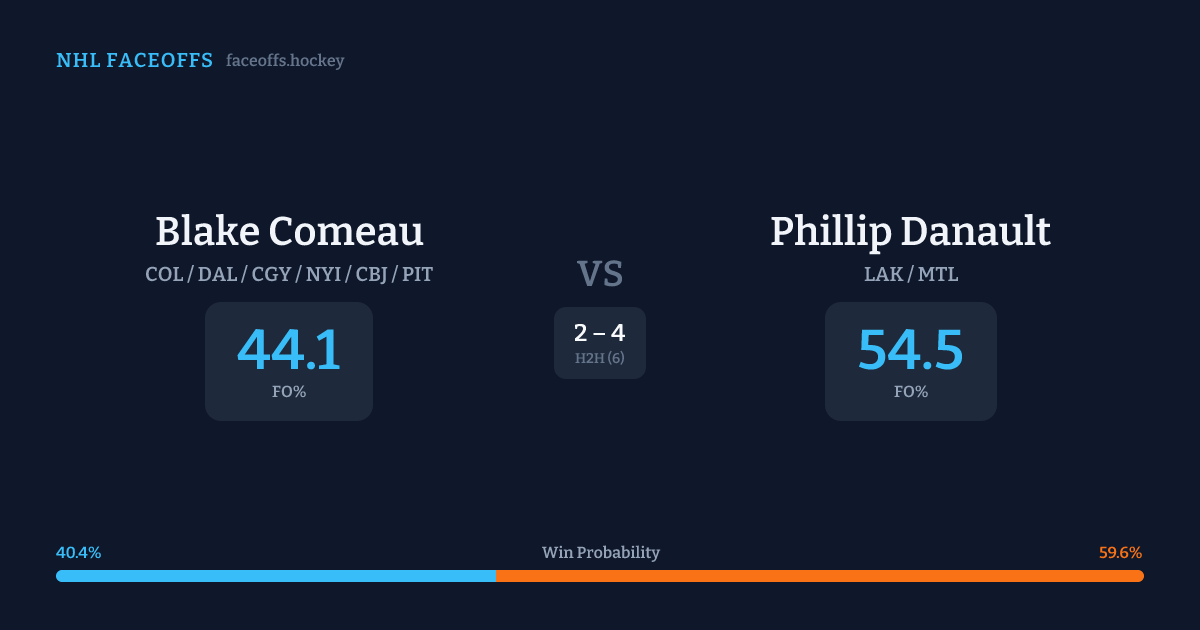Click the FO% label under 54.5
Image resolution: width=1200 pixels, height=630 pixels.
(910, 392)
